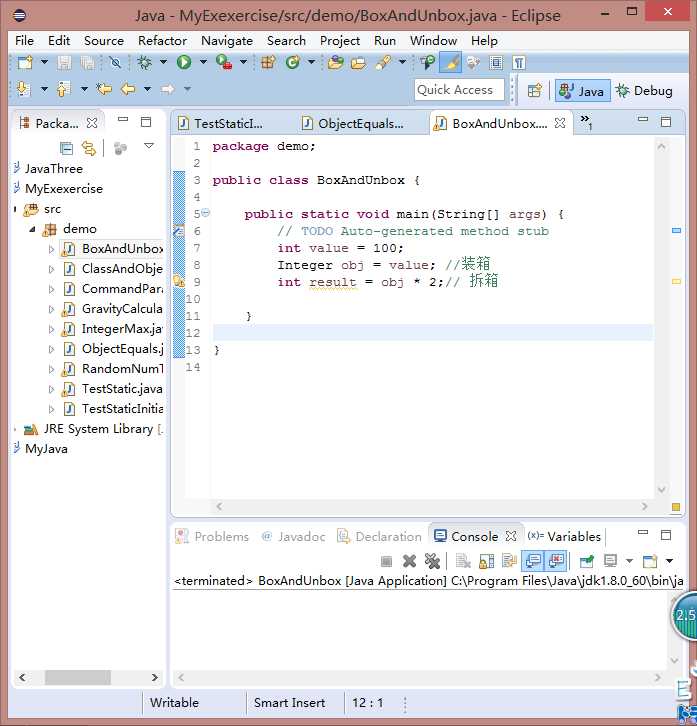
Task: Expand the TestStatic.java tree node
Action: 51,389
